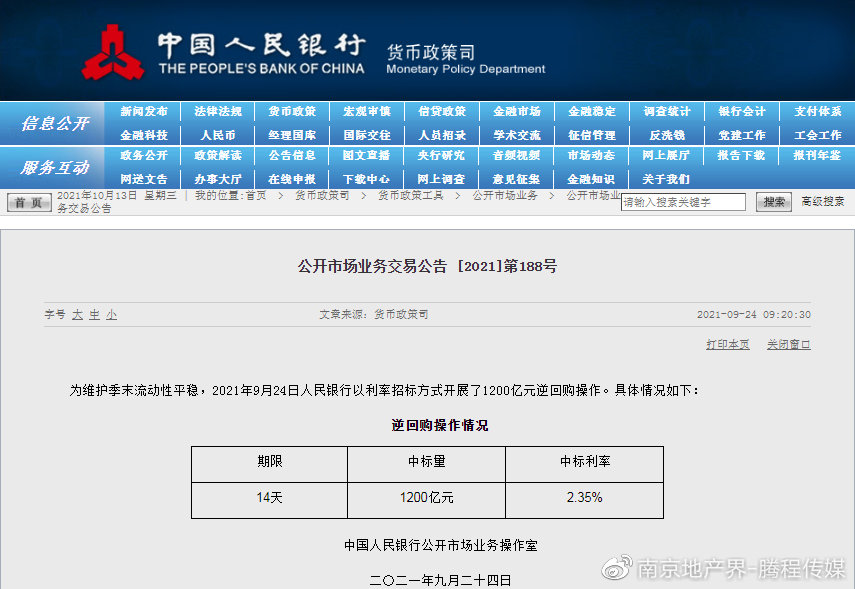Click the People's Bank of China logo emblem
Image resolution: width=855 pixels, height=589 pixels.
tap(113, 52)
